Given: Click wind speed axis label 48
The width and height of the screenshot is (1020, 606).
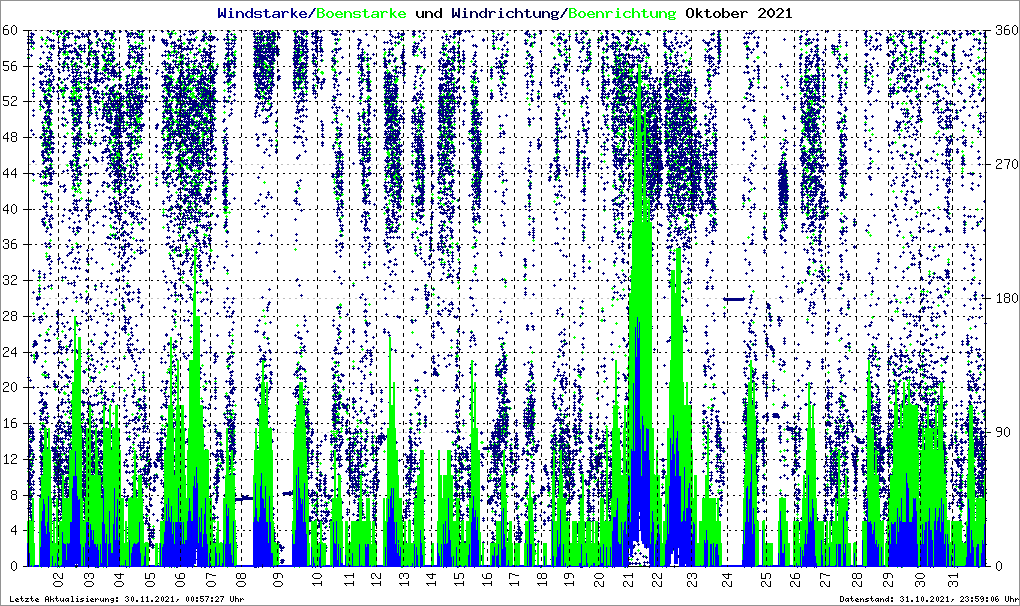Looking at the screenshot, I should (10, 138).
